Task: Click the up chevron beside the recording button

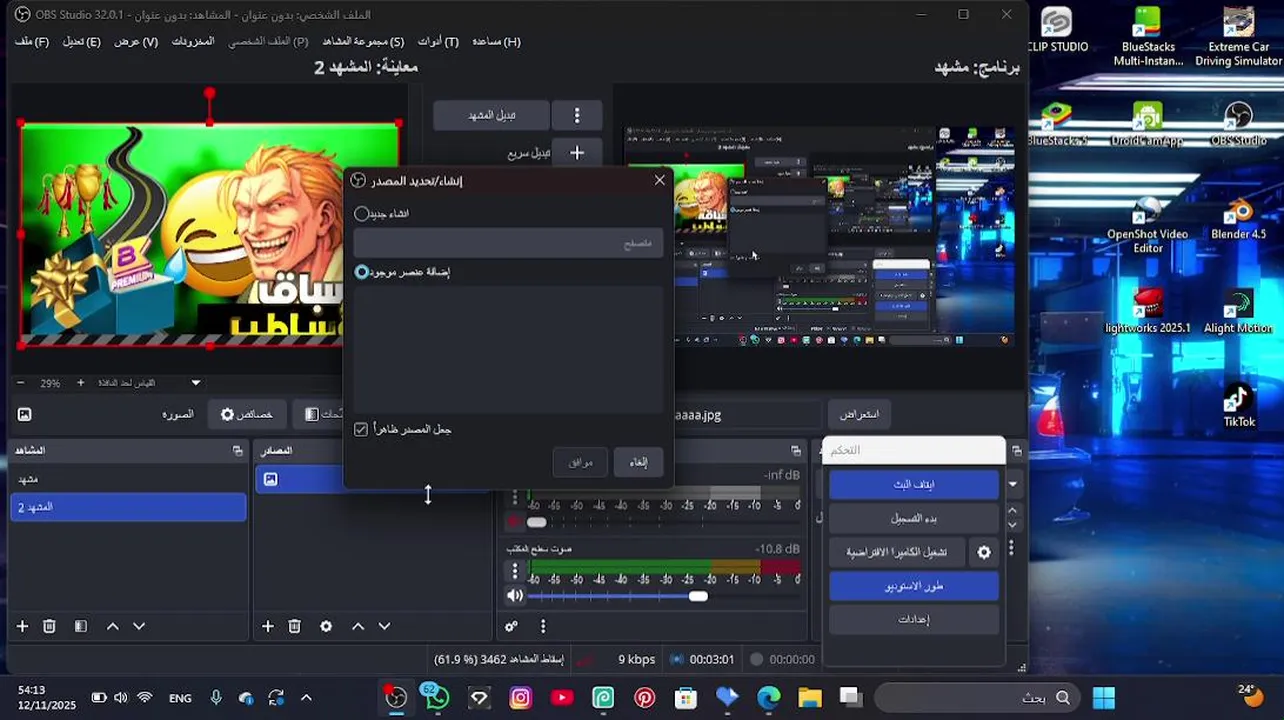Action: point(1012,511)
